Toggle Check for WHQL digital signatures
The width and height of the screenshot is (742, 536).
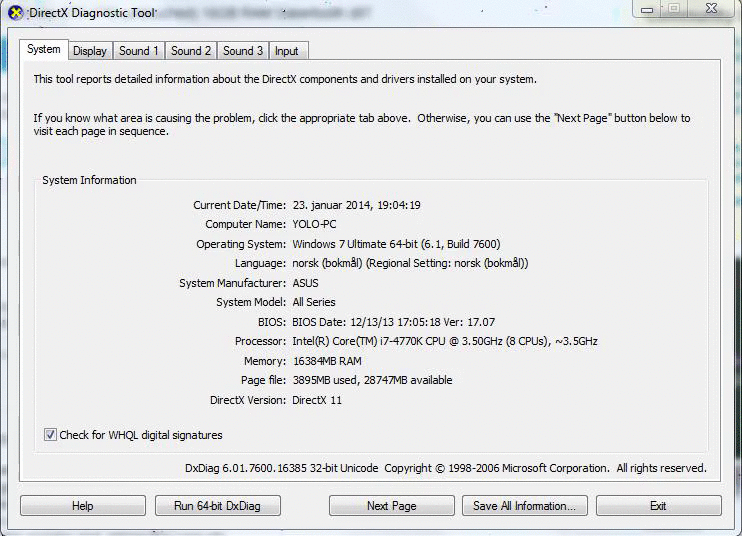[51, 434]
